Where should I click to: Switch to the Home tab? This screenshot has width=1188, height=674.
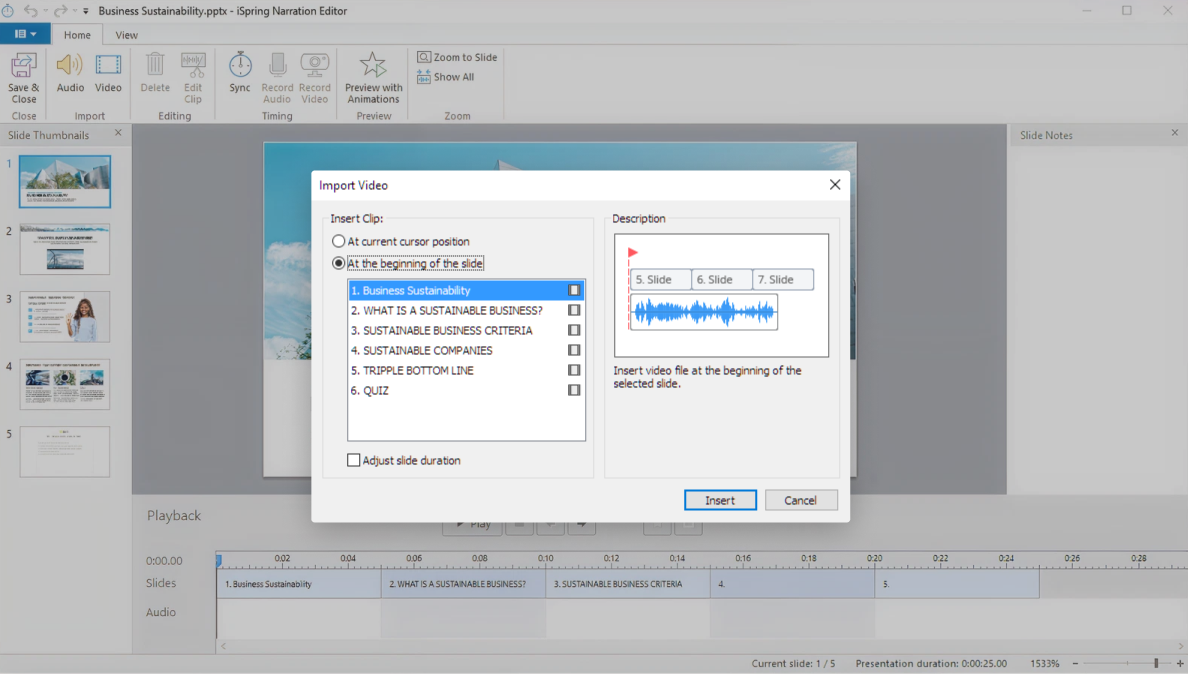[x=77, y=34]
